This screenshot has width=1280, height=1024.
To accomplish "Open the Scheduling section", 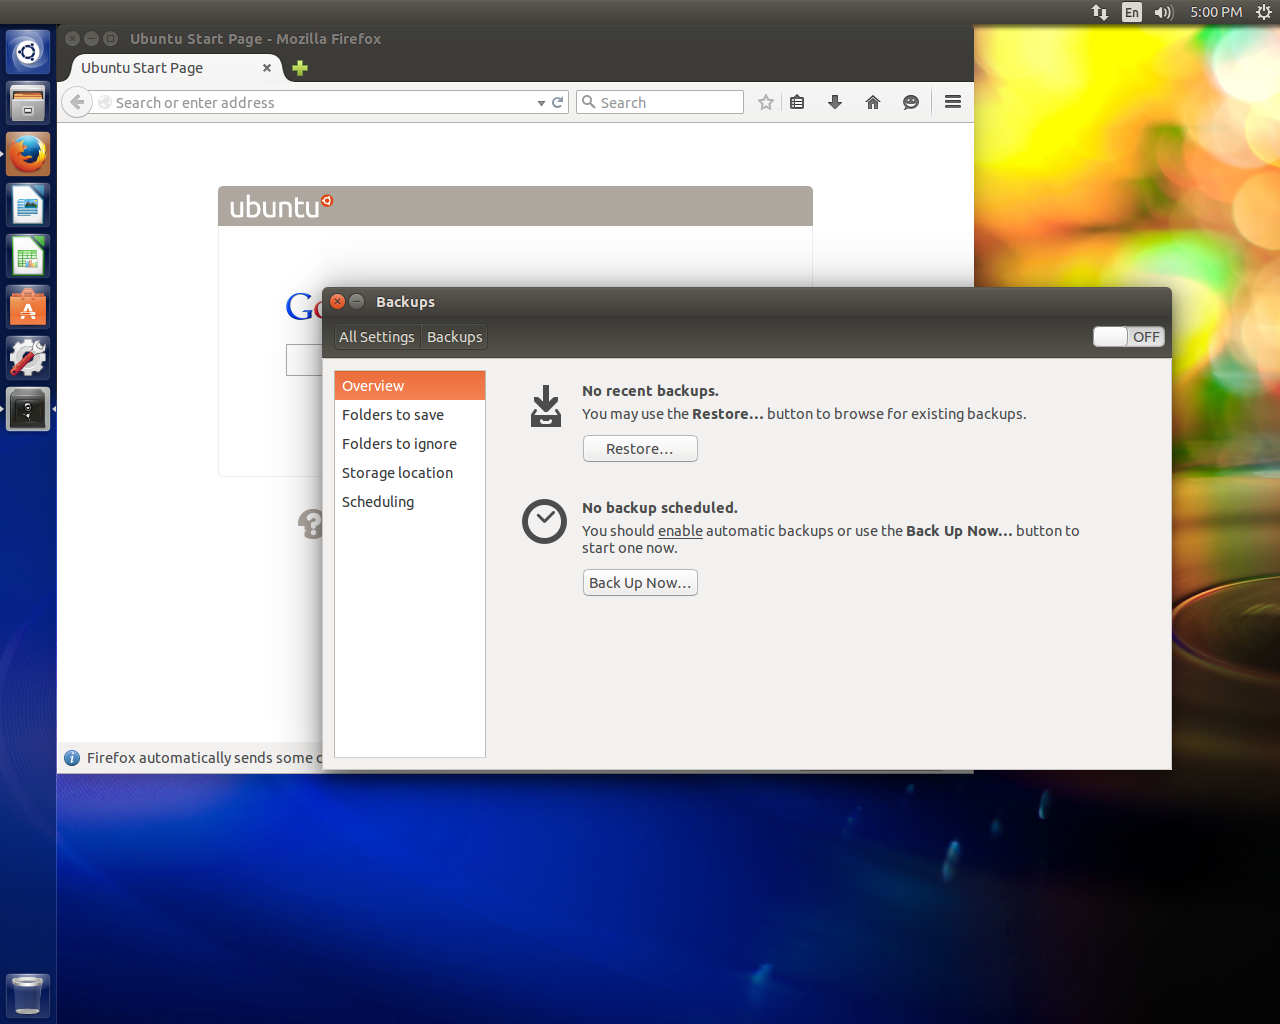I will click(x=410, y=502).
